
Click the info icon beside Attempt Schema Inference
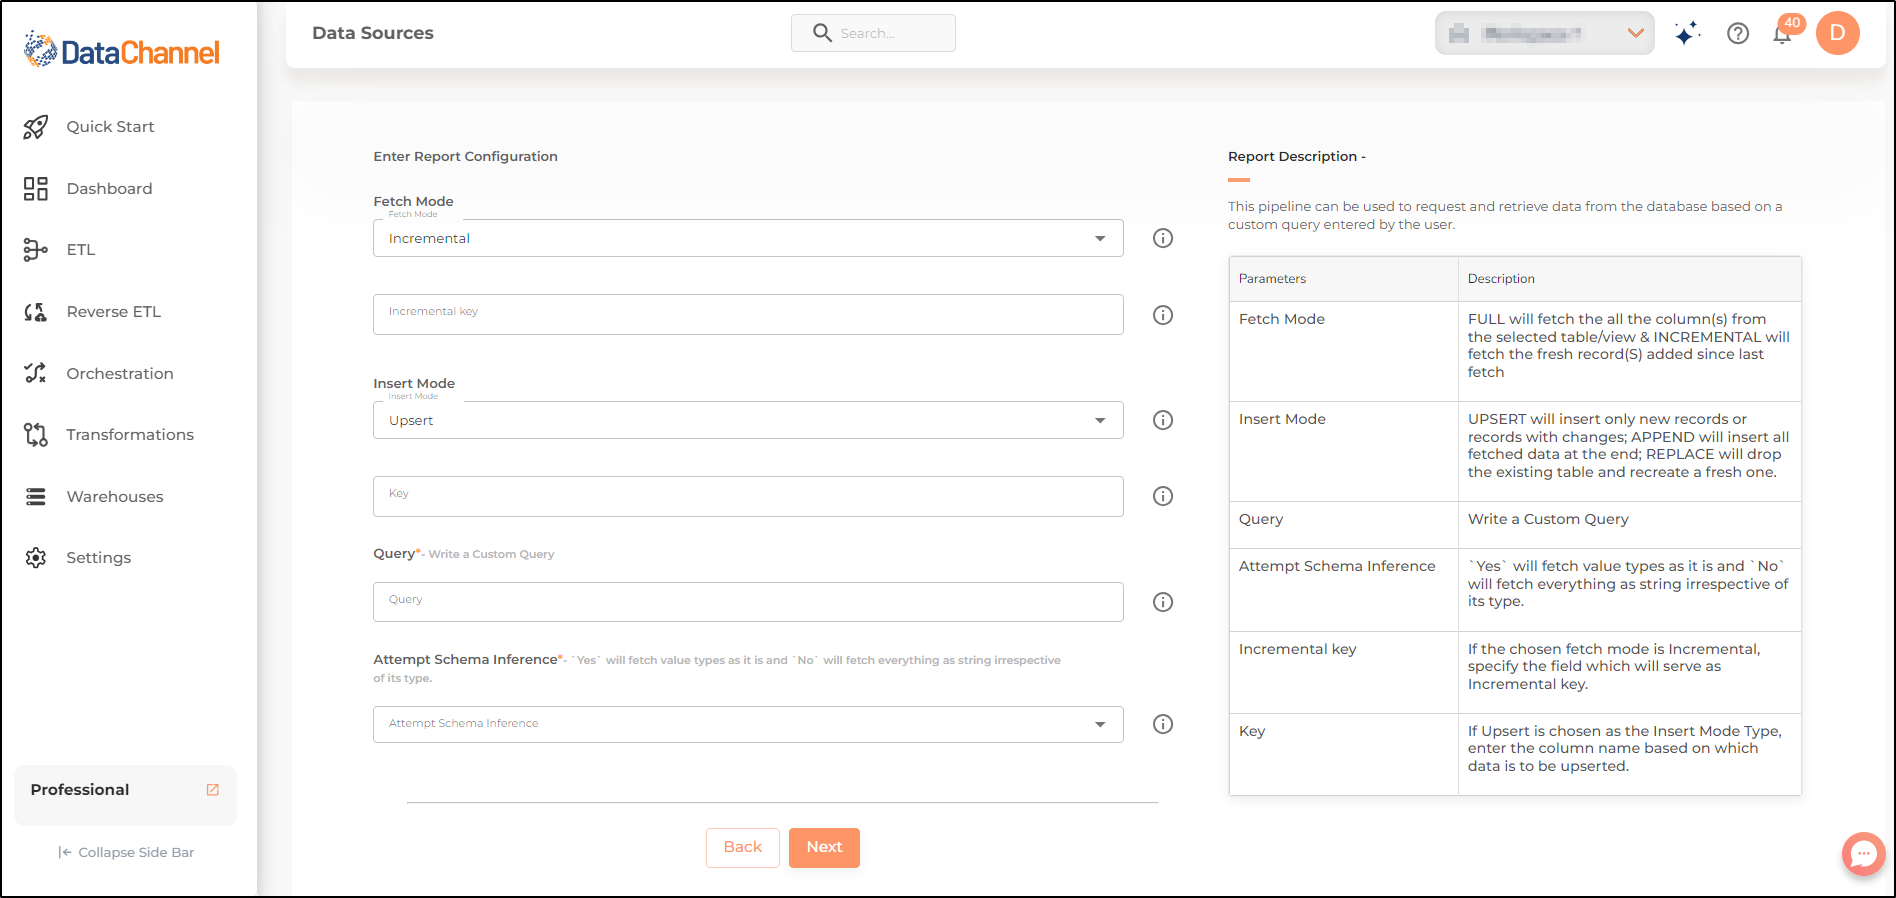tap(1163, 724)
